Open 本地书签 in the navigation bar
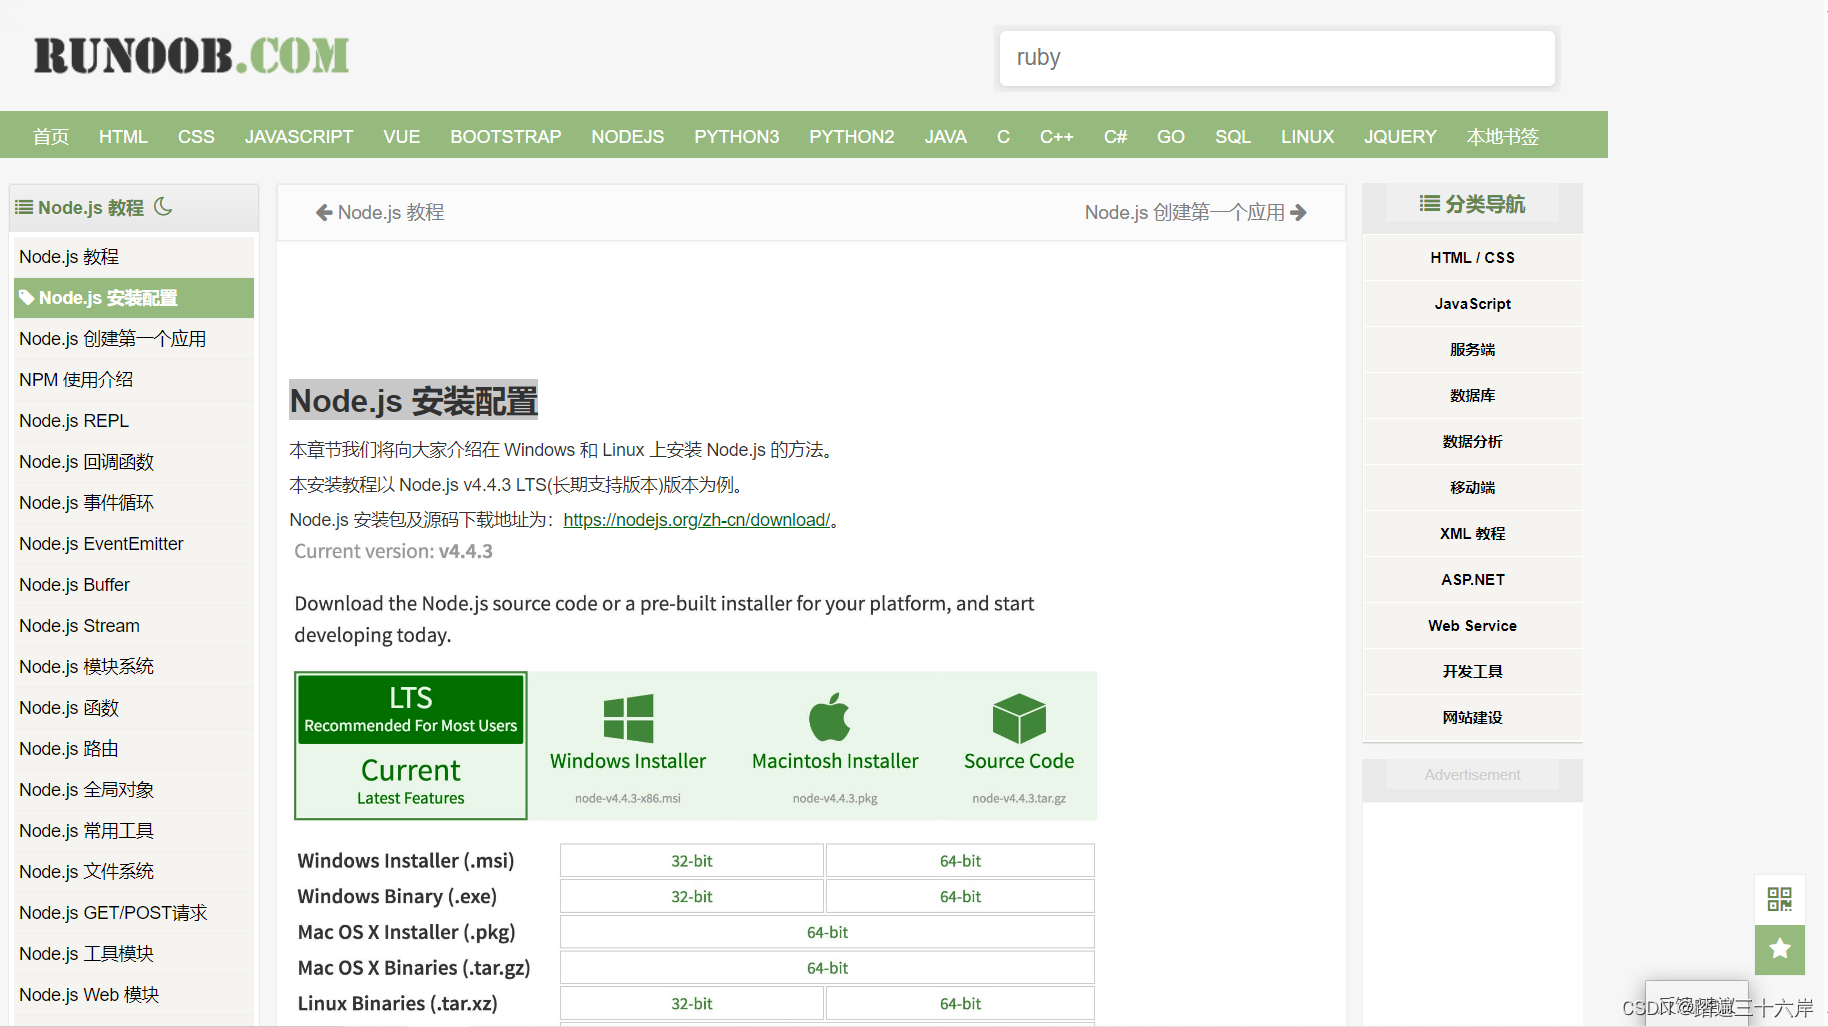 (x=1502, y=136)
